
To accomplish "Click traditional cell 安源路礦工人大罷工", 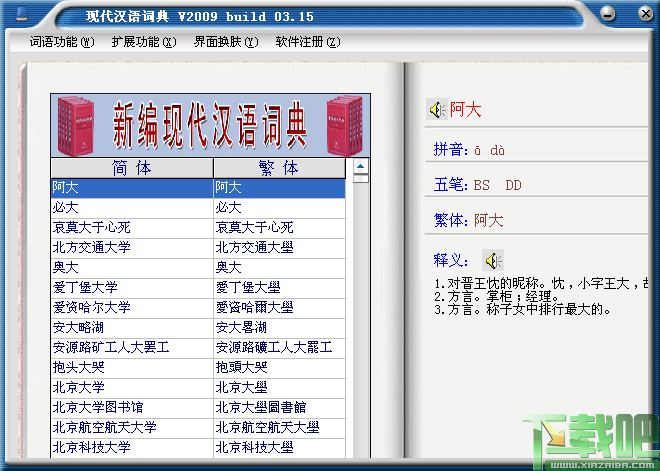I will point(279,348).
